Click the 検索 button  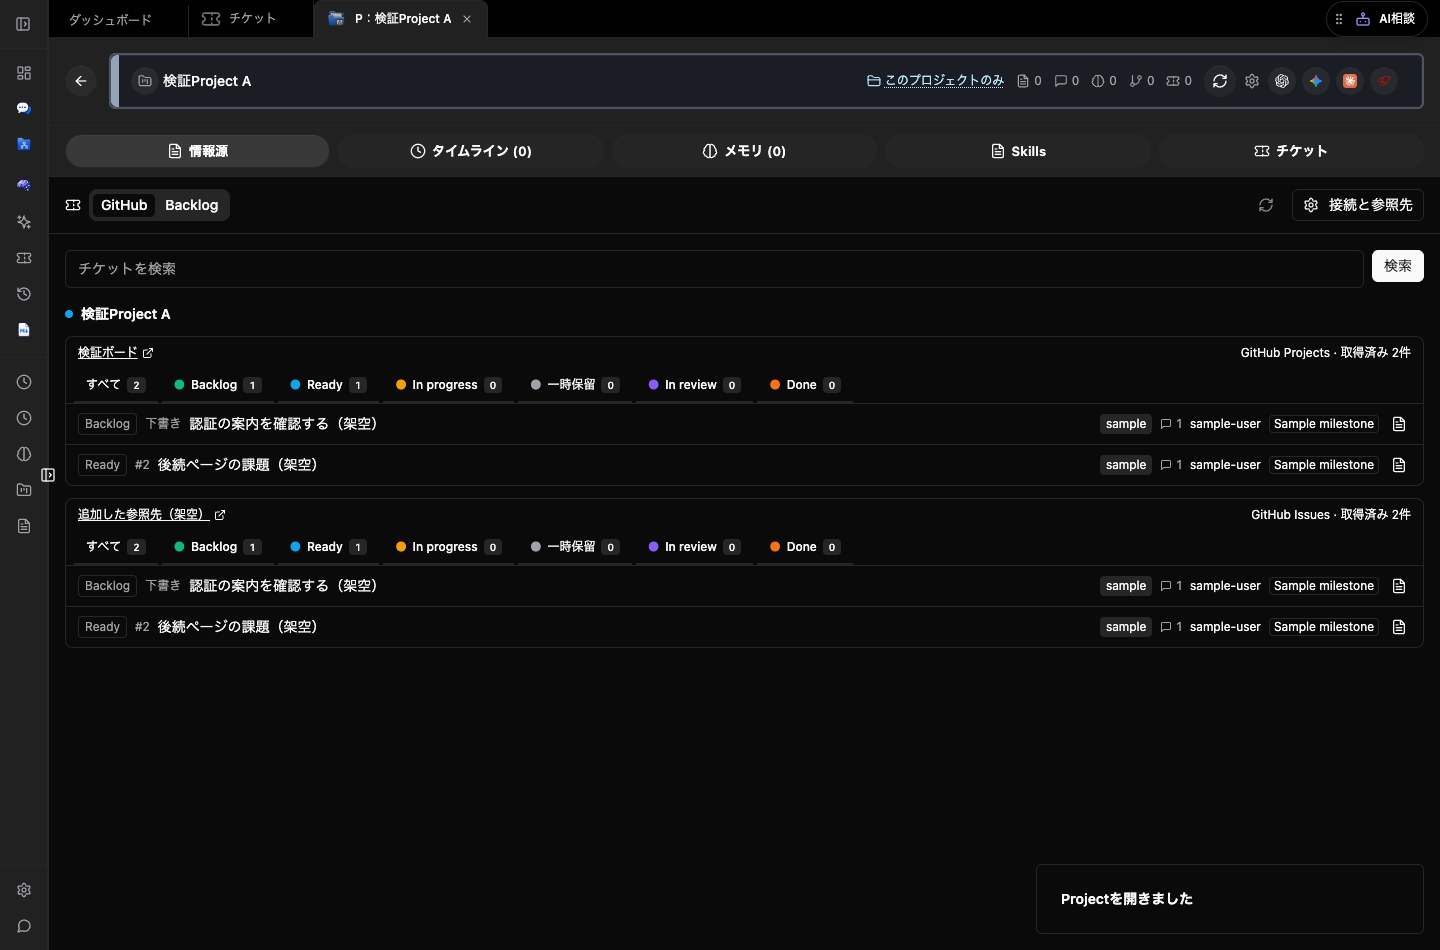[x=1398, y=266]
